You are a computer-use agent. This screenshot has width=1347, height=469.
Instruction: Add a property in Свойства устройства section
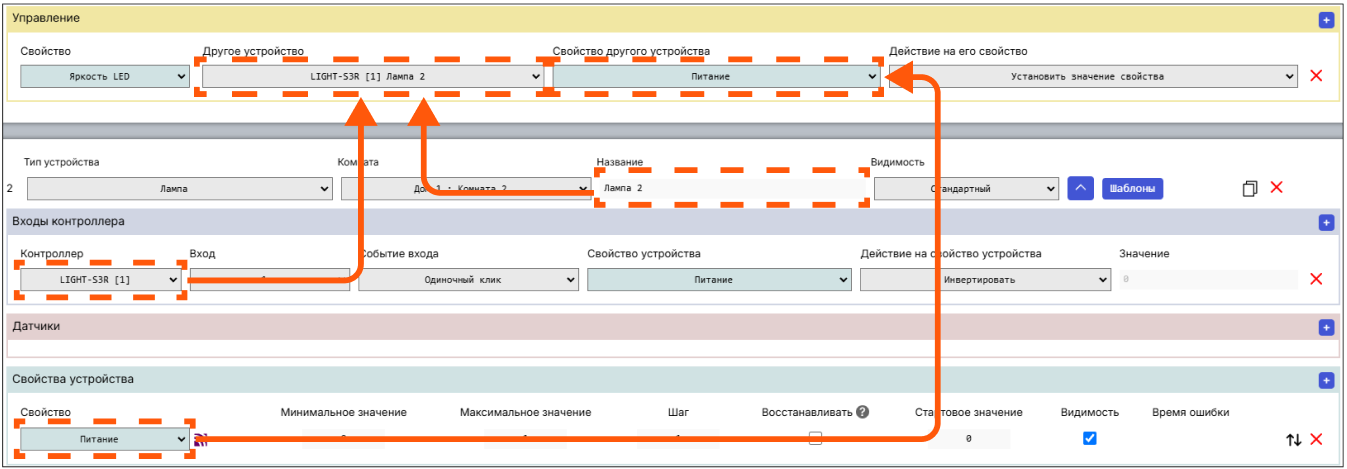(1326, 380)
